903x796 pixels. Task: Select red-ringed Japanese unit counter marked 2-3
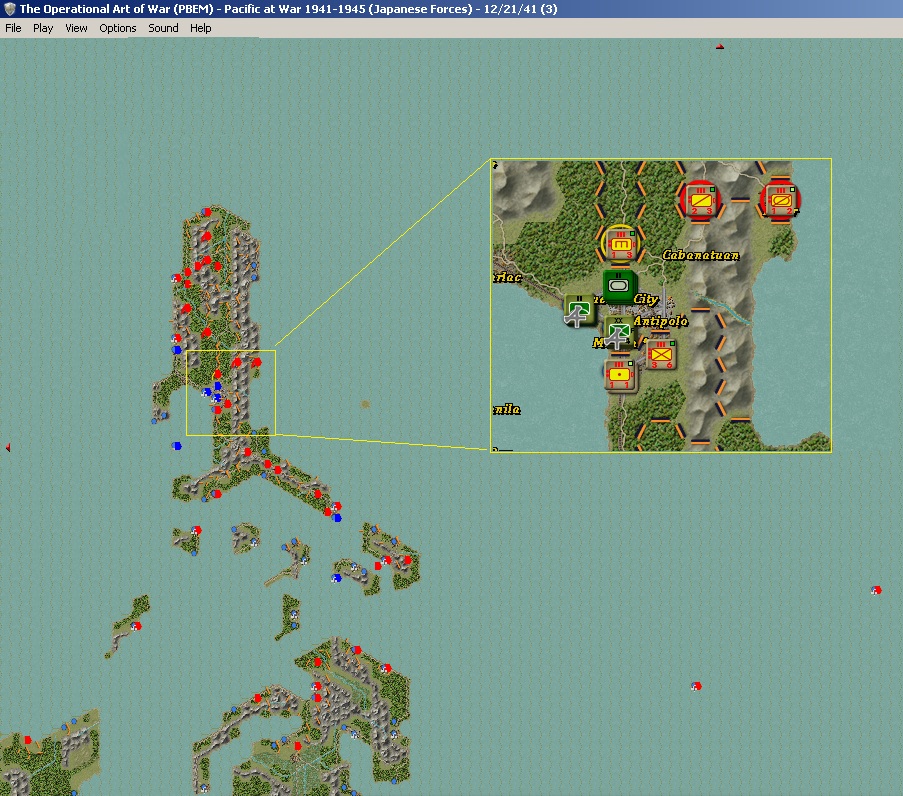(700, 200)
